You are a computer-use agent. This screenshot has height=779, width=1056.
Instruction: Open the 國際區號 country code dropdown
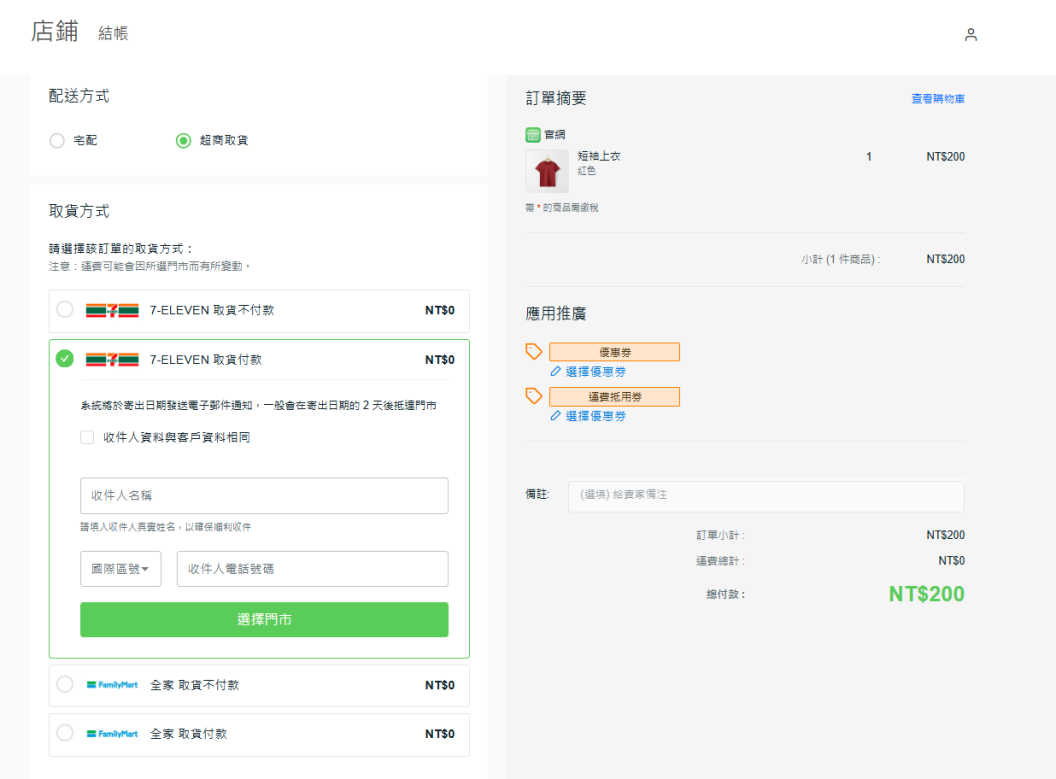pos(120,569)
